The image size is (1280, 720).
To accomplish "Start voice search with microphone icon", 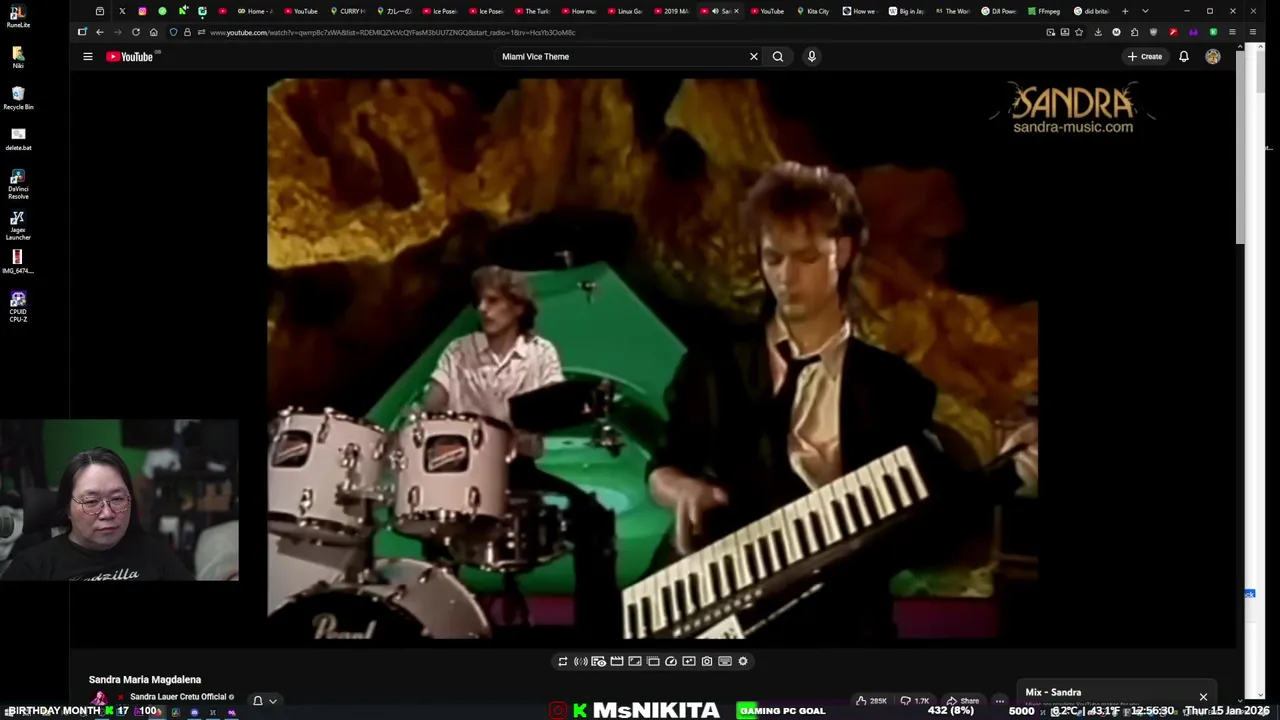I will click(812, 57).
